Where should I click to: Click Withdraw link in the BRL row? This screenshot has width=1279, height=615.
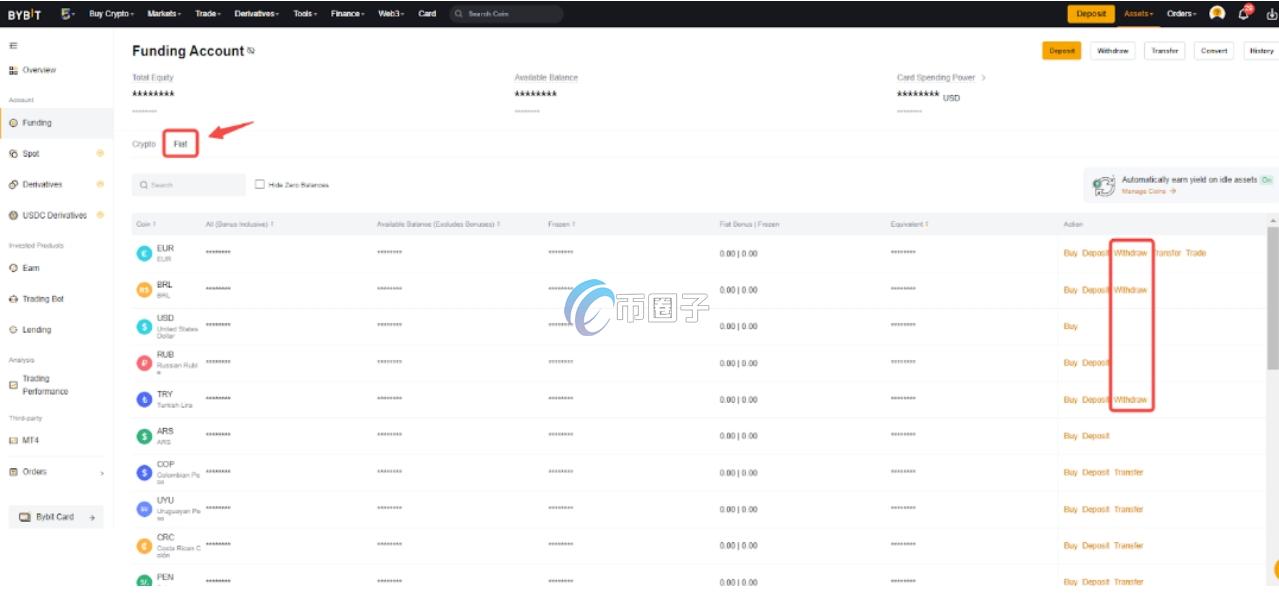(1130, 290)
